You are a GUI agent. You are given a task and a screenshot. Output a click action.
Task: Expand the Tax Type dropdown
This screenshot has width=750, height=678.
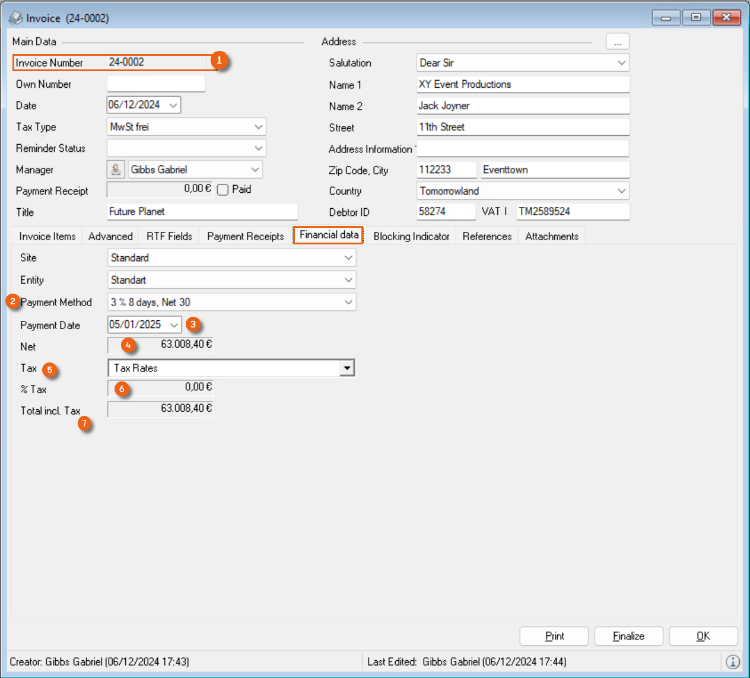tap(259, 127)
